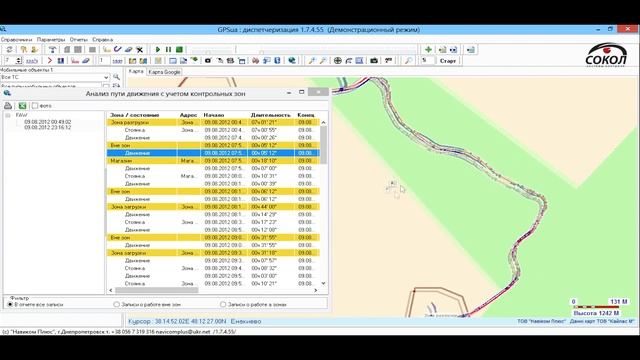Click the green play button

(x=158, y=49)
